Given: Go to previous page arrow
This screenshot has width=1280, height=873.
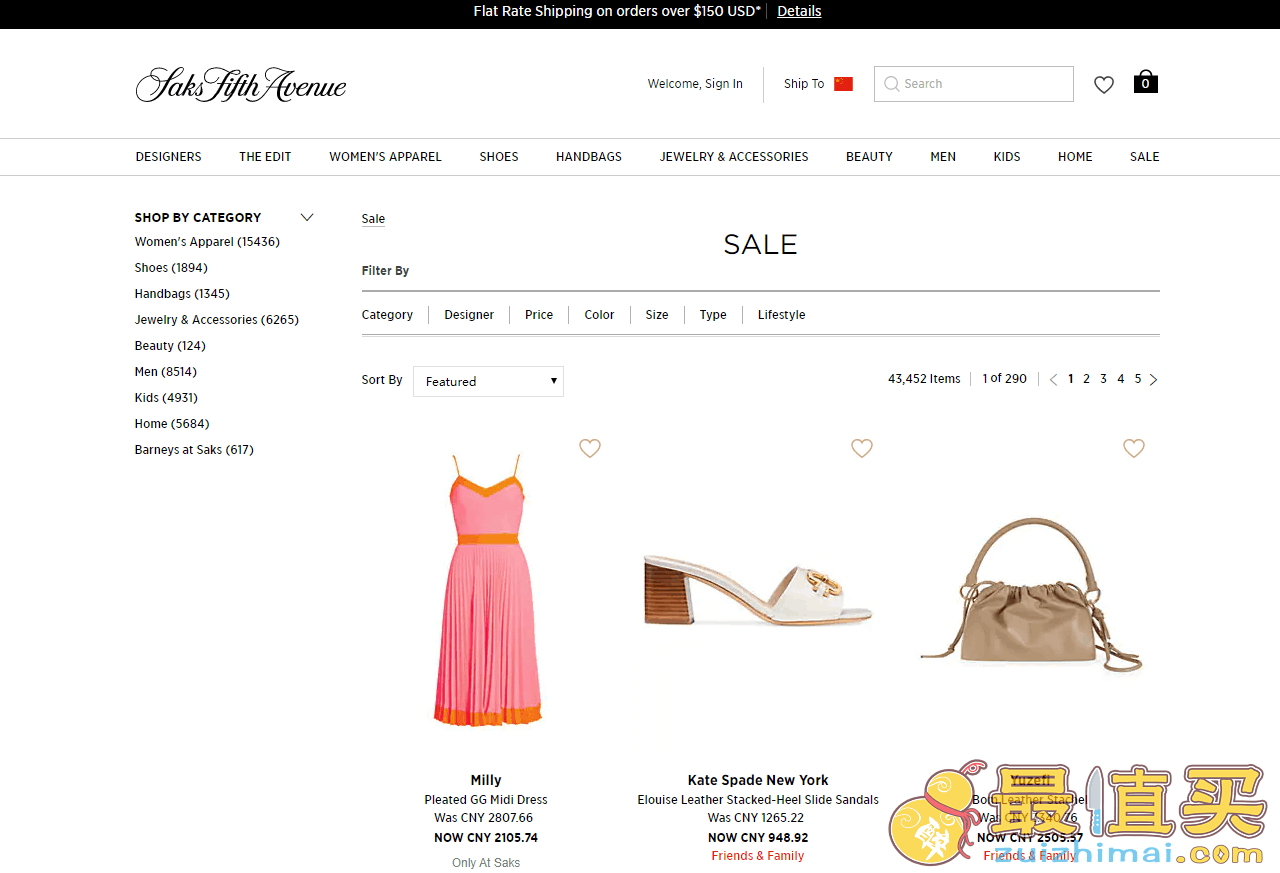Looking at the screenshot, I should point(1053,379).
